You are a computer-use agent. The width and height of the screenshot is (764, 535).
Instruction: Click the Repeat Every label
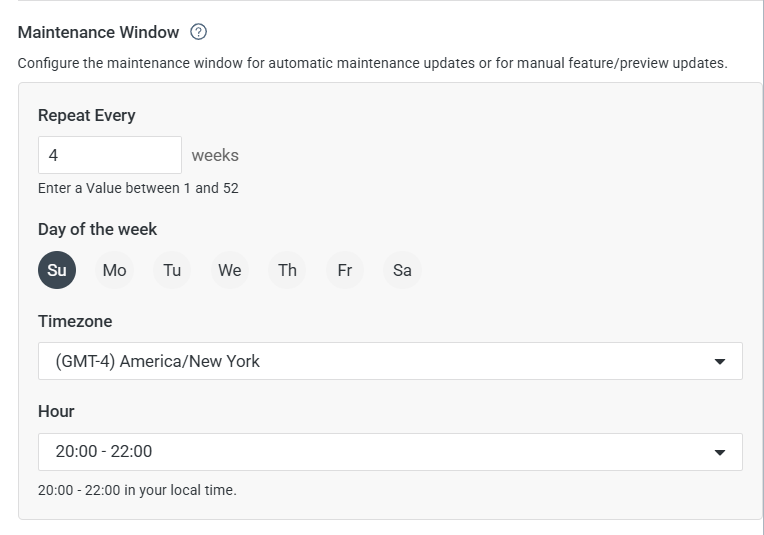pos(87,115)
